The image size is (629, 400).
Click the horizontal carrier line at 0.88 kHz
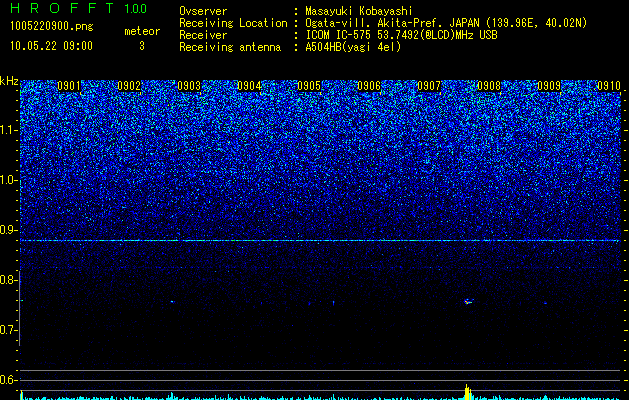[x=320, y=240]
